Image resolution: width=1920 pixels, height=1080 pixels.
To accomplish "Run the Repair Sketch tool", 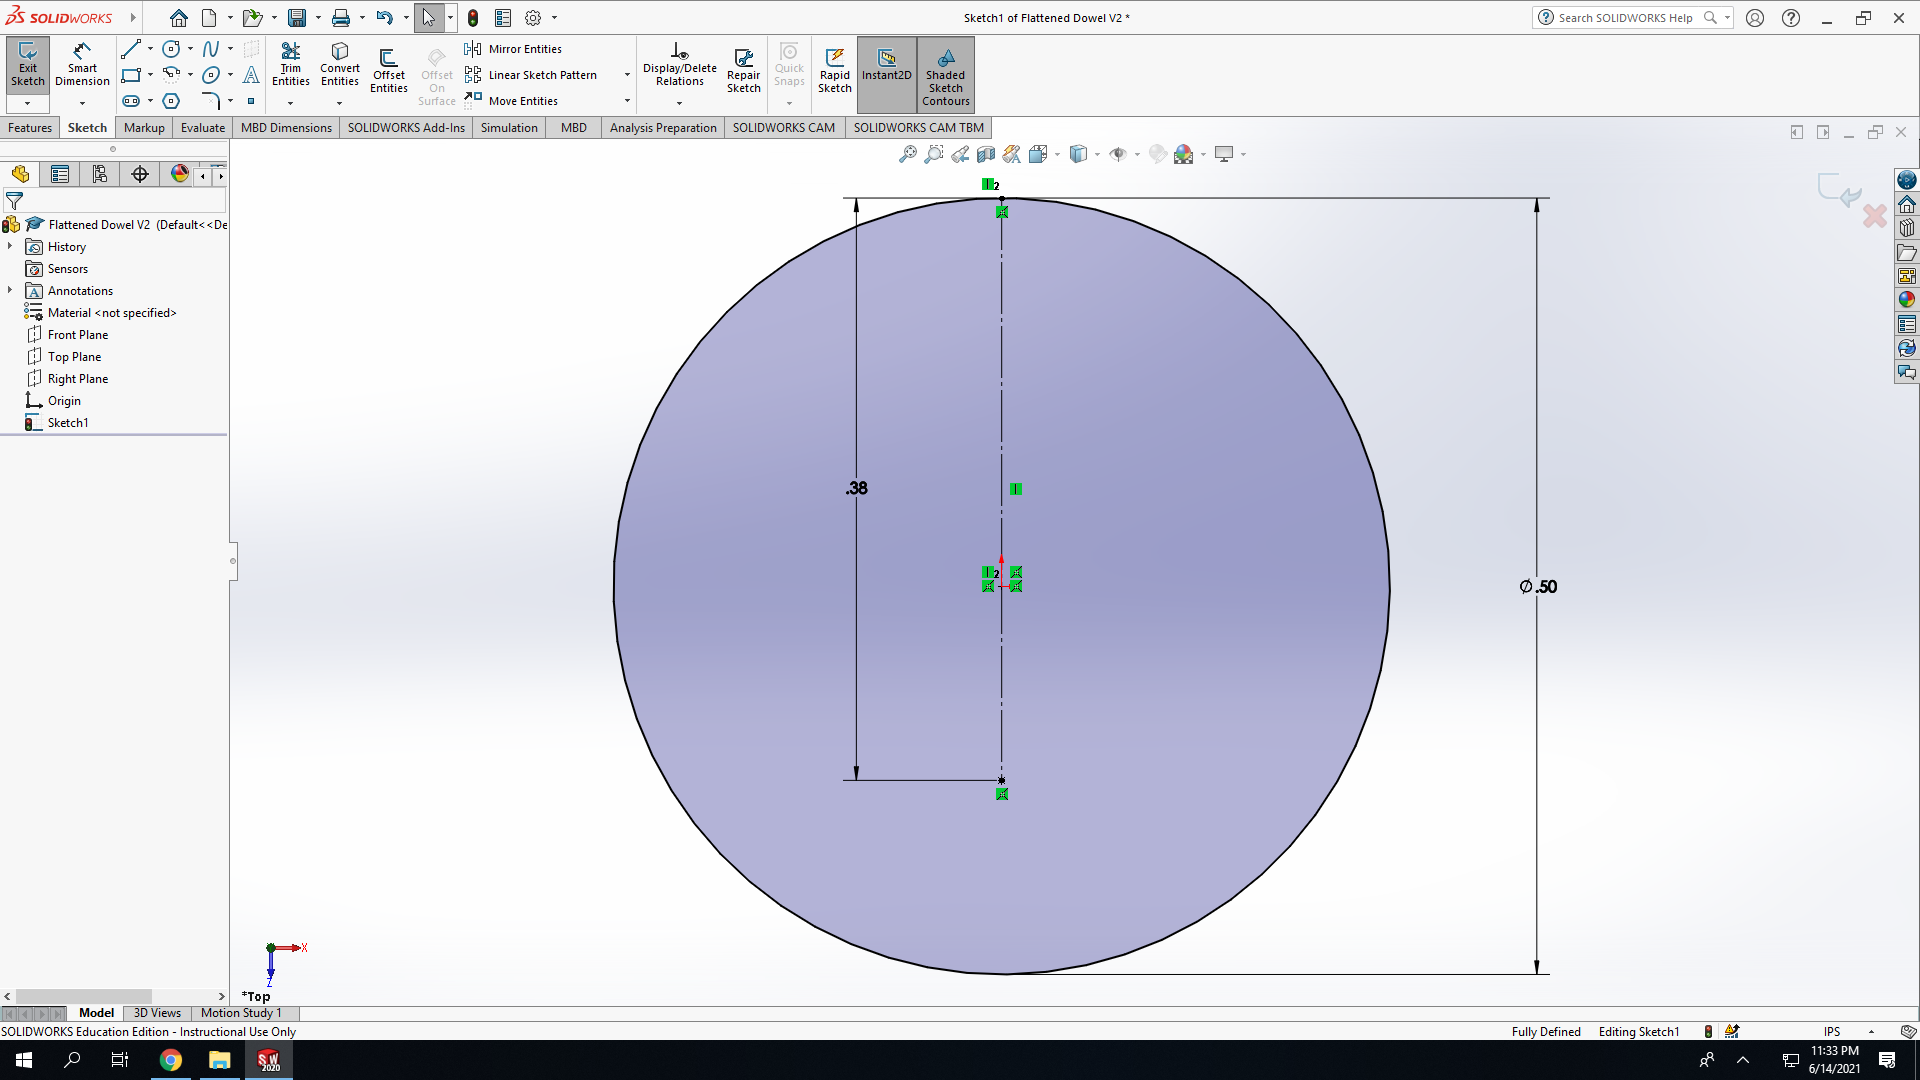I will (743, 70).
